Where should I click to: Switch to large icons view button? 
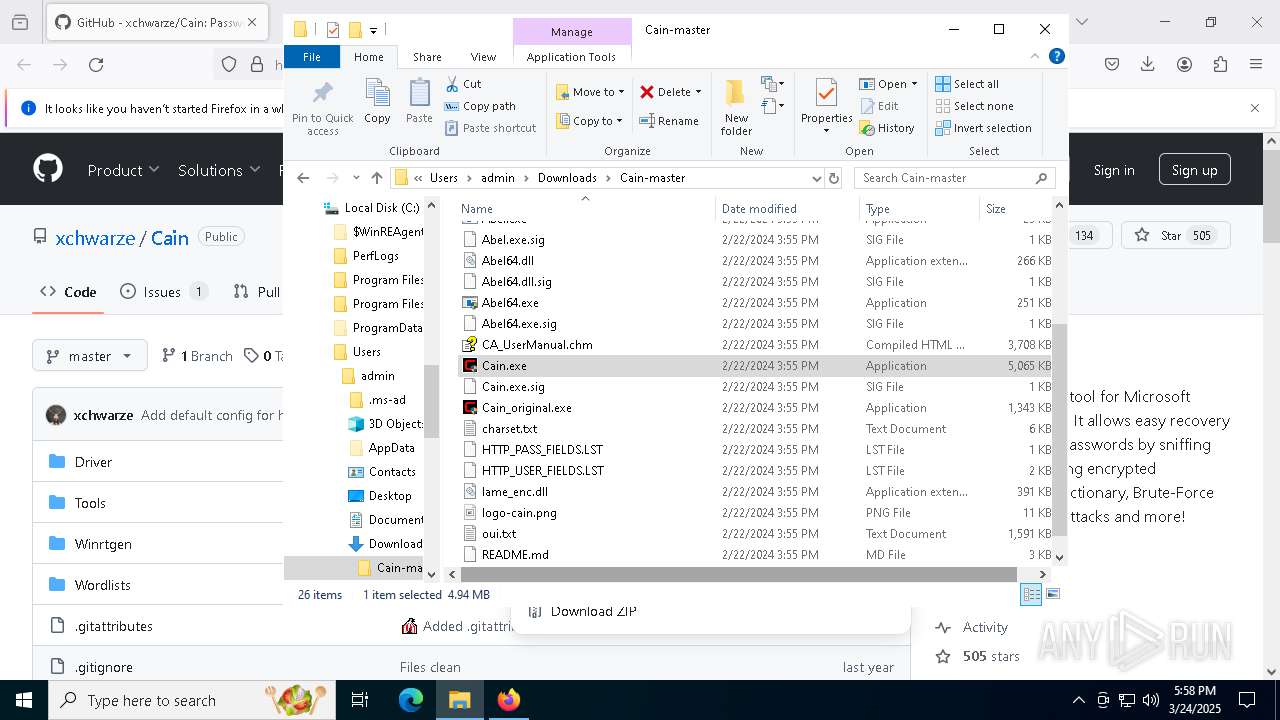tap(1052, 594)
